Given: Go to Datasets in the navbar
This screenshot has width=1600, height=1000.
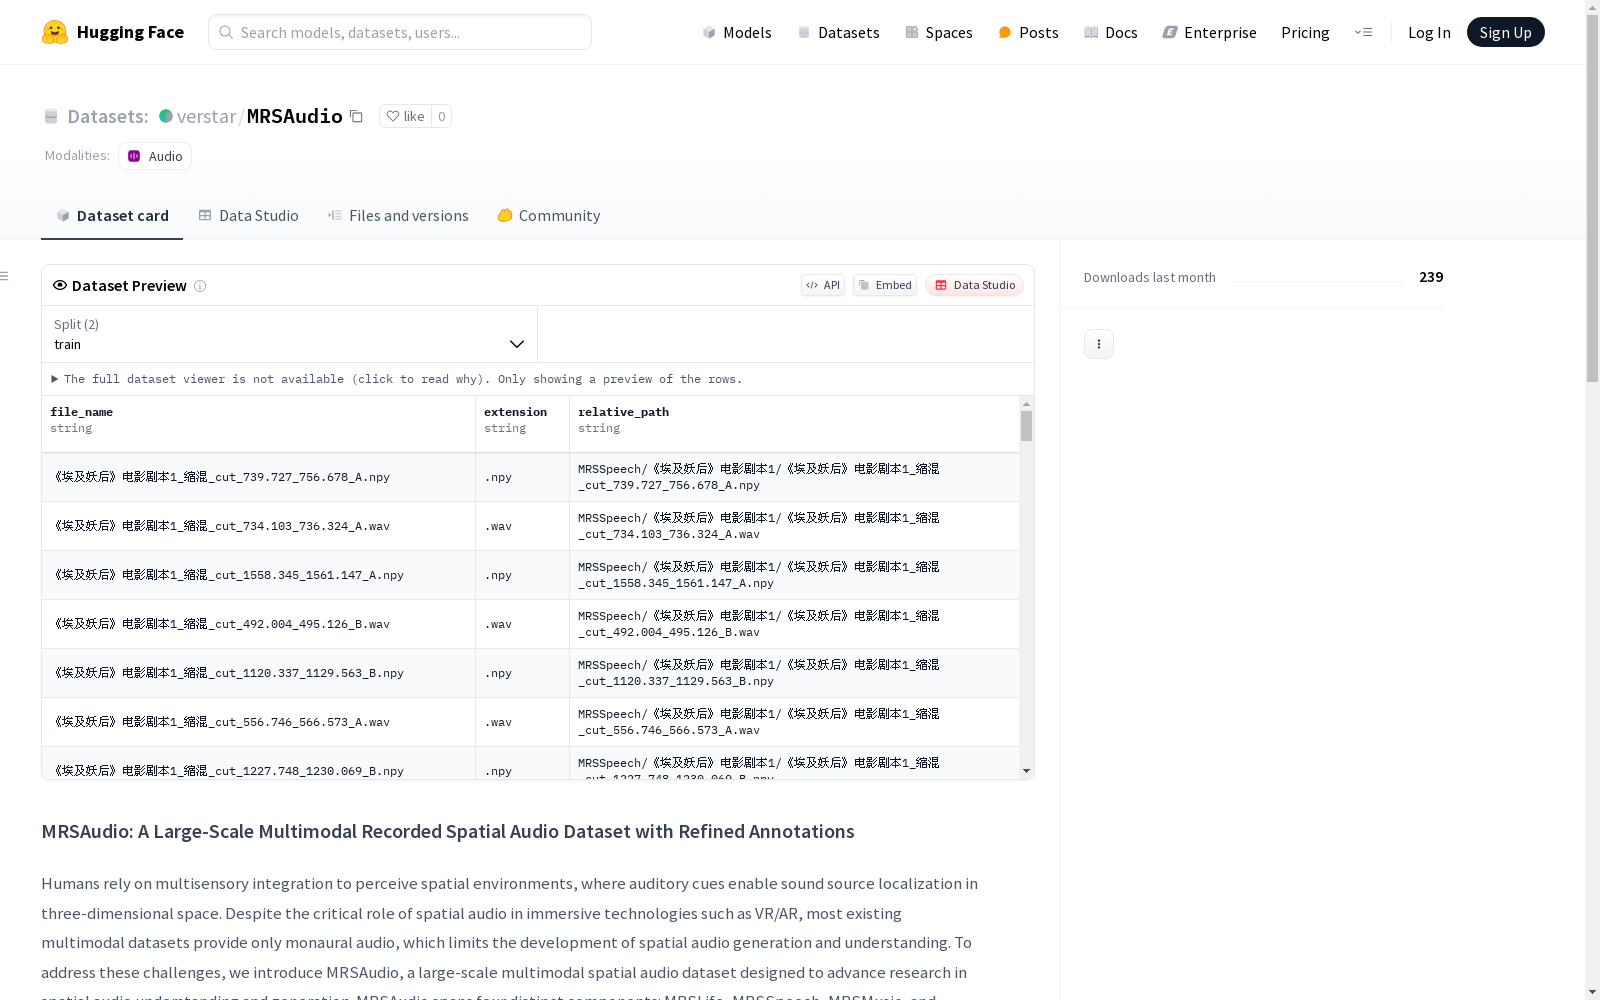Looking at the screenshot, I should point(838,32).
